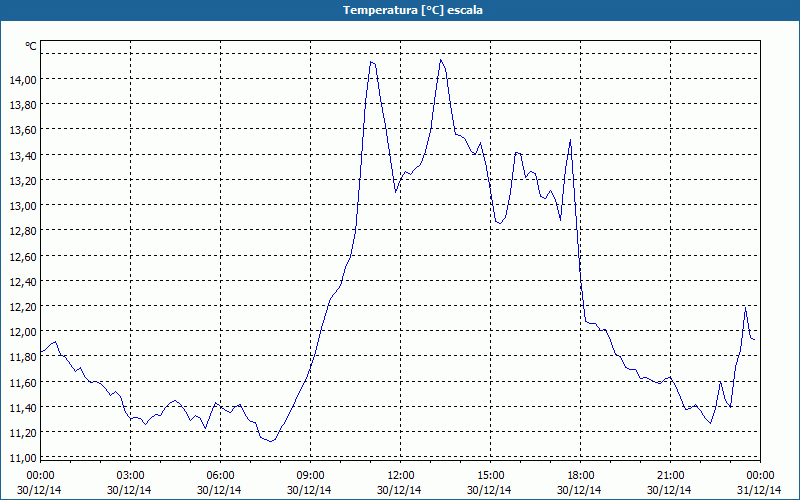This screenshot has width=800, height=500.
Task: Select the 12:00 time tick label
Action: point(401,476)
